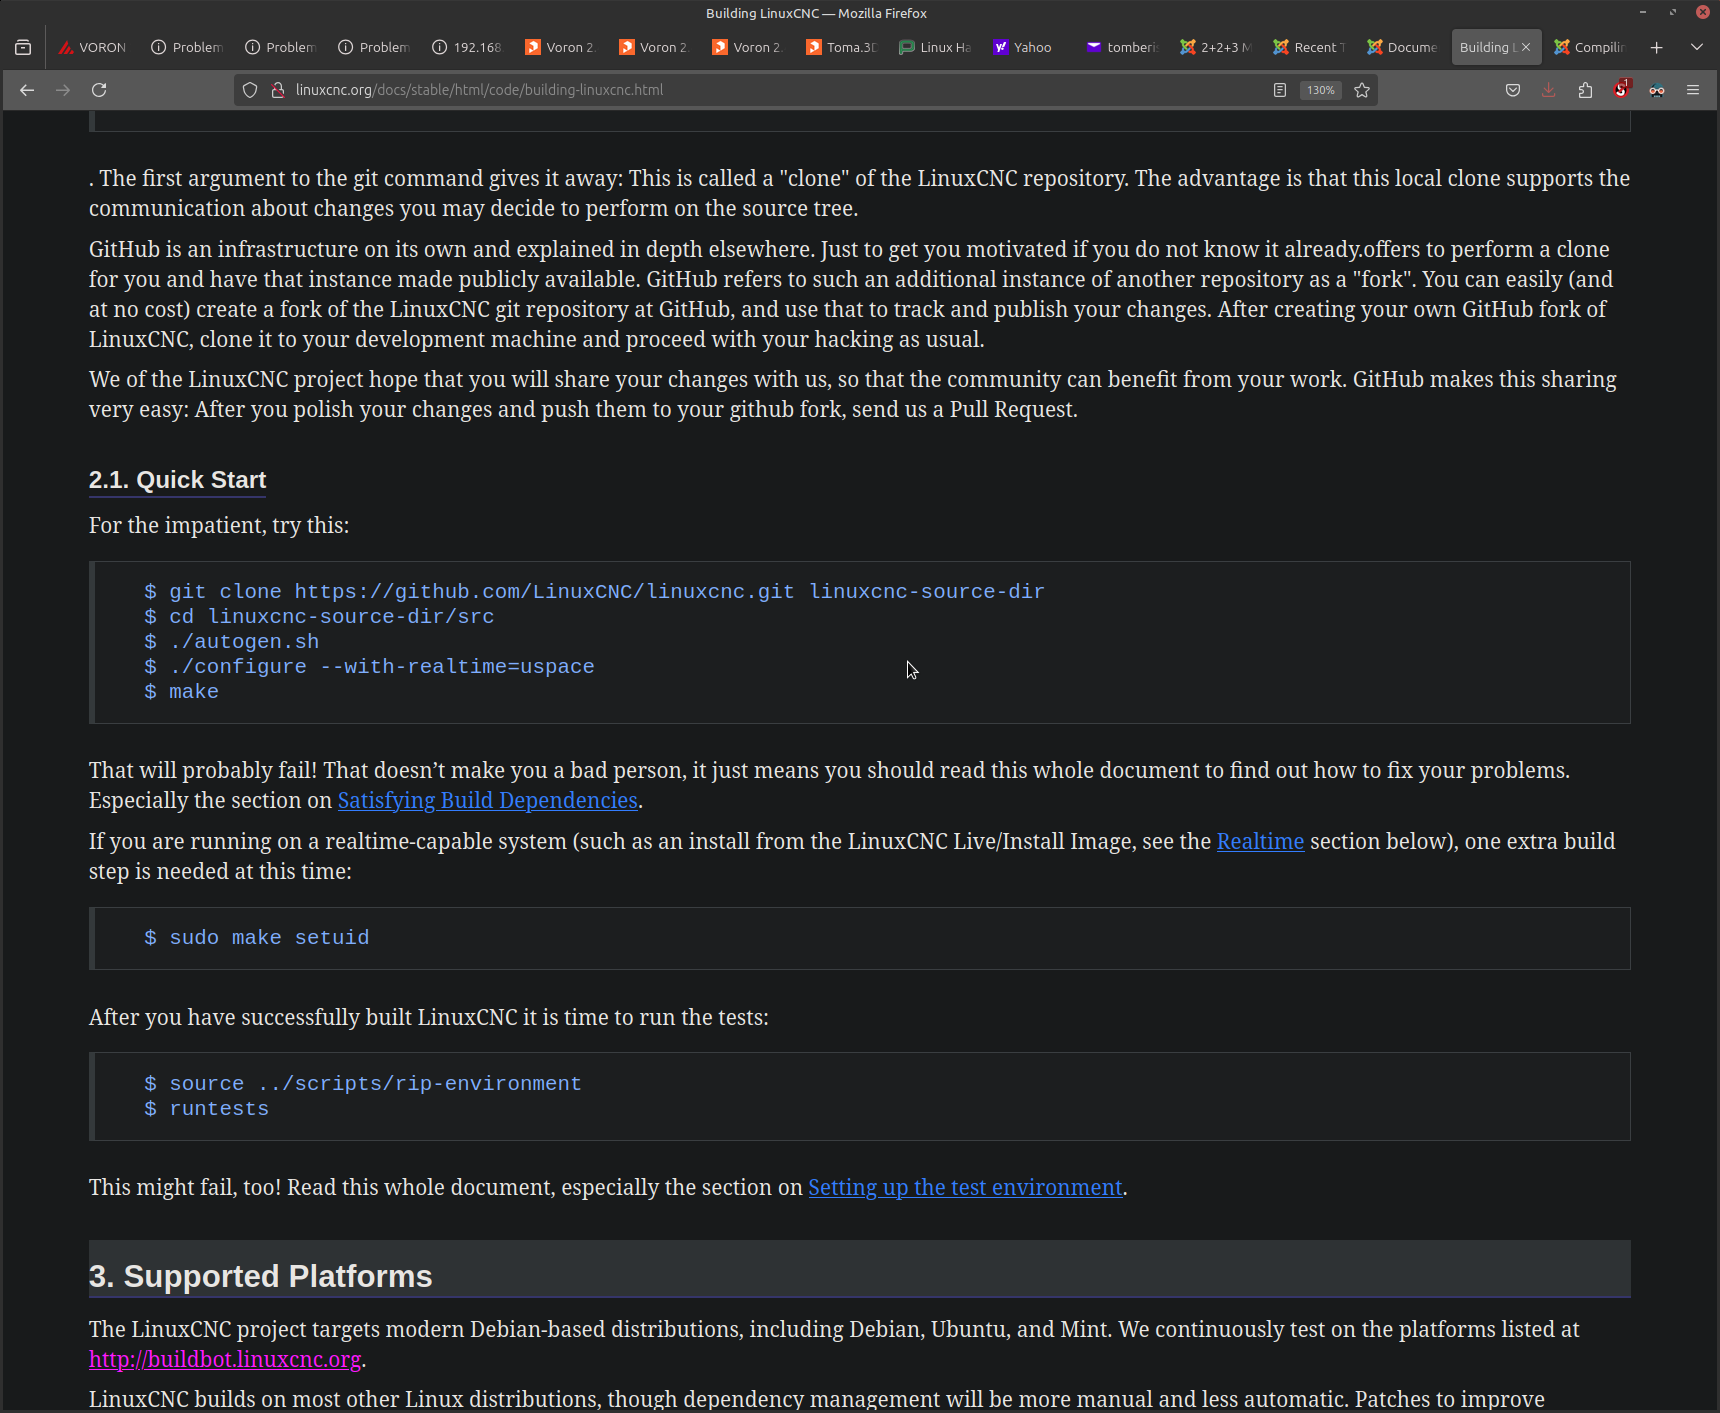Follow the Satisfying Build Dependencies link
Image resolution: width=1720 pixels, height=1413 pixels.
pyautogui.click(x=488, y=801)
